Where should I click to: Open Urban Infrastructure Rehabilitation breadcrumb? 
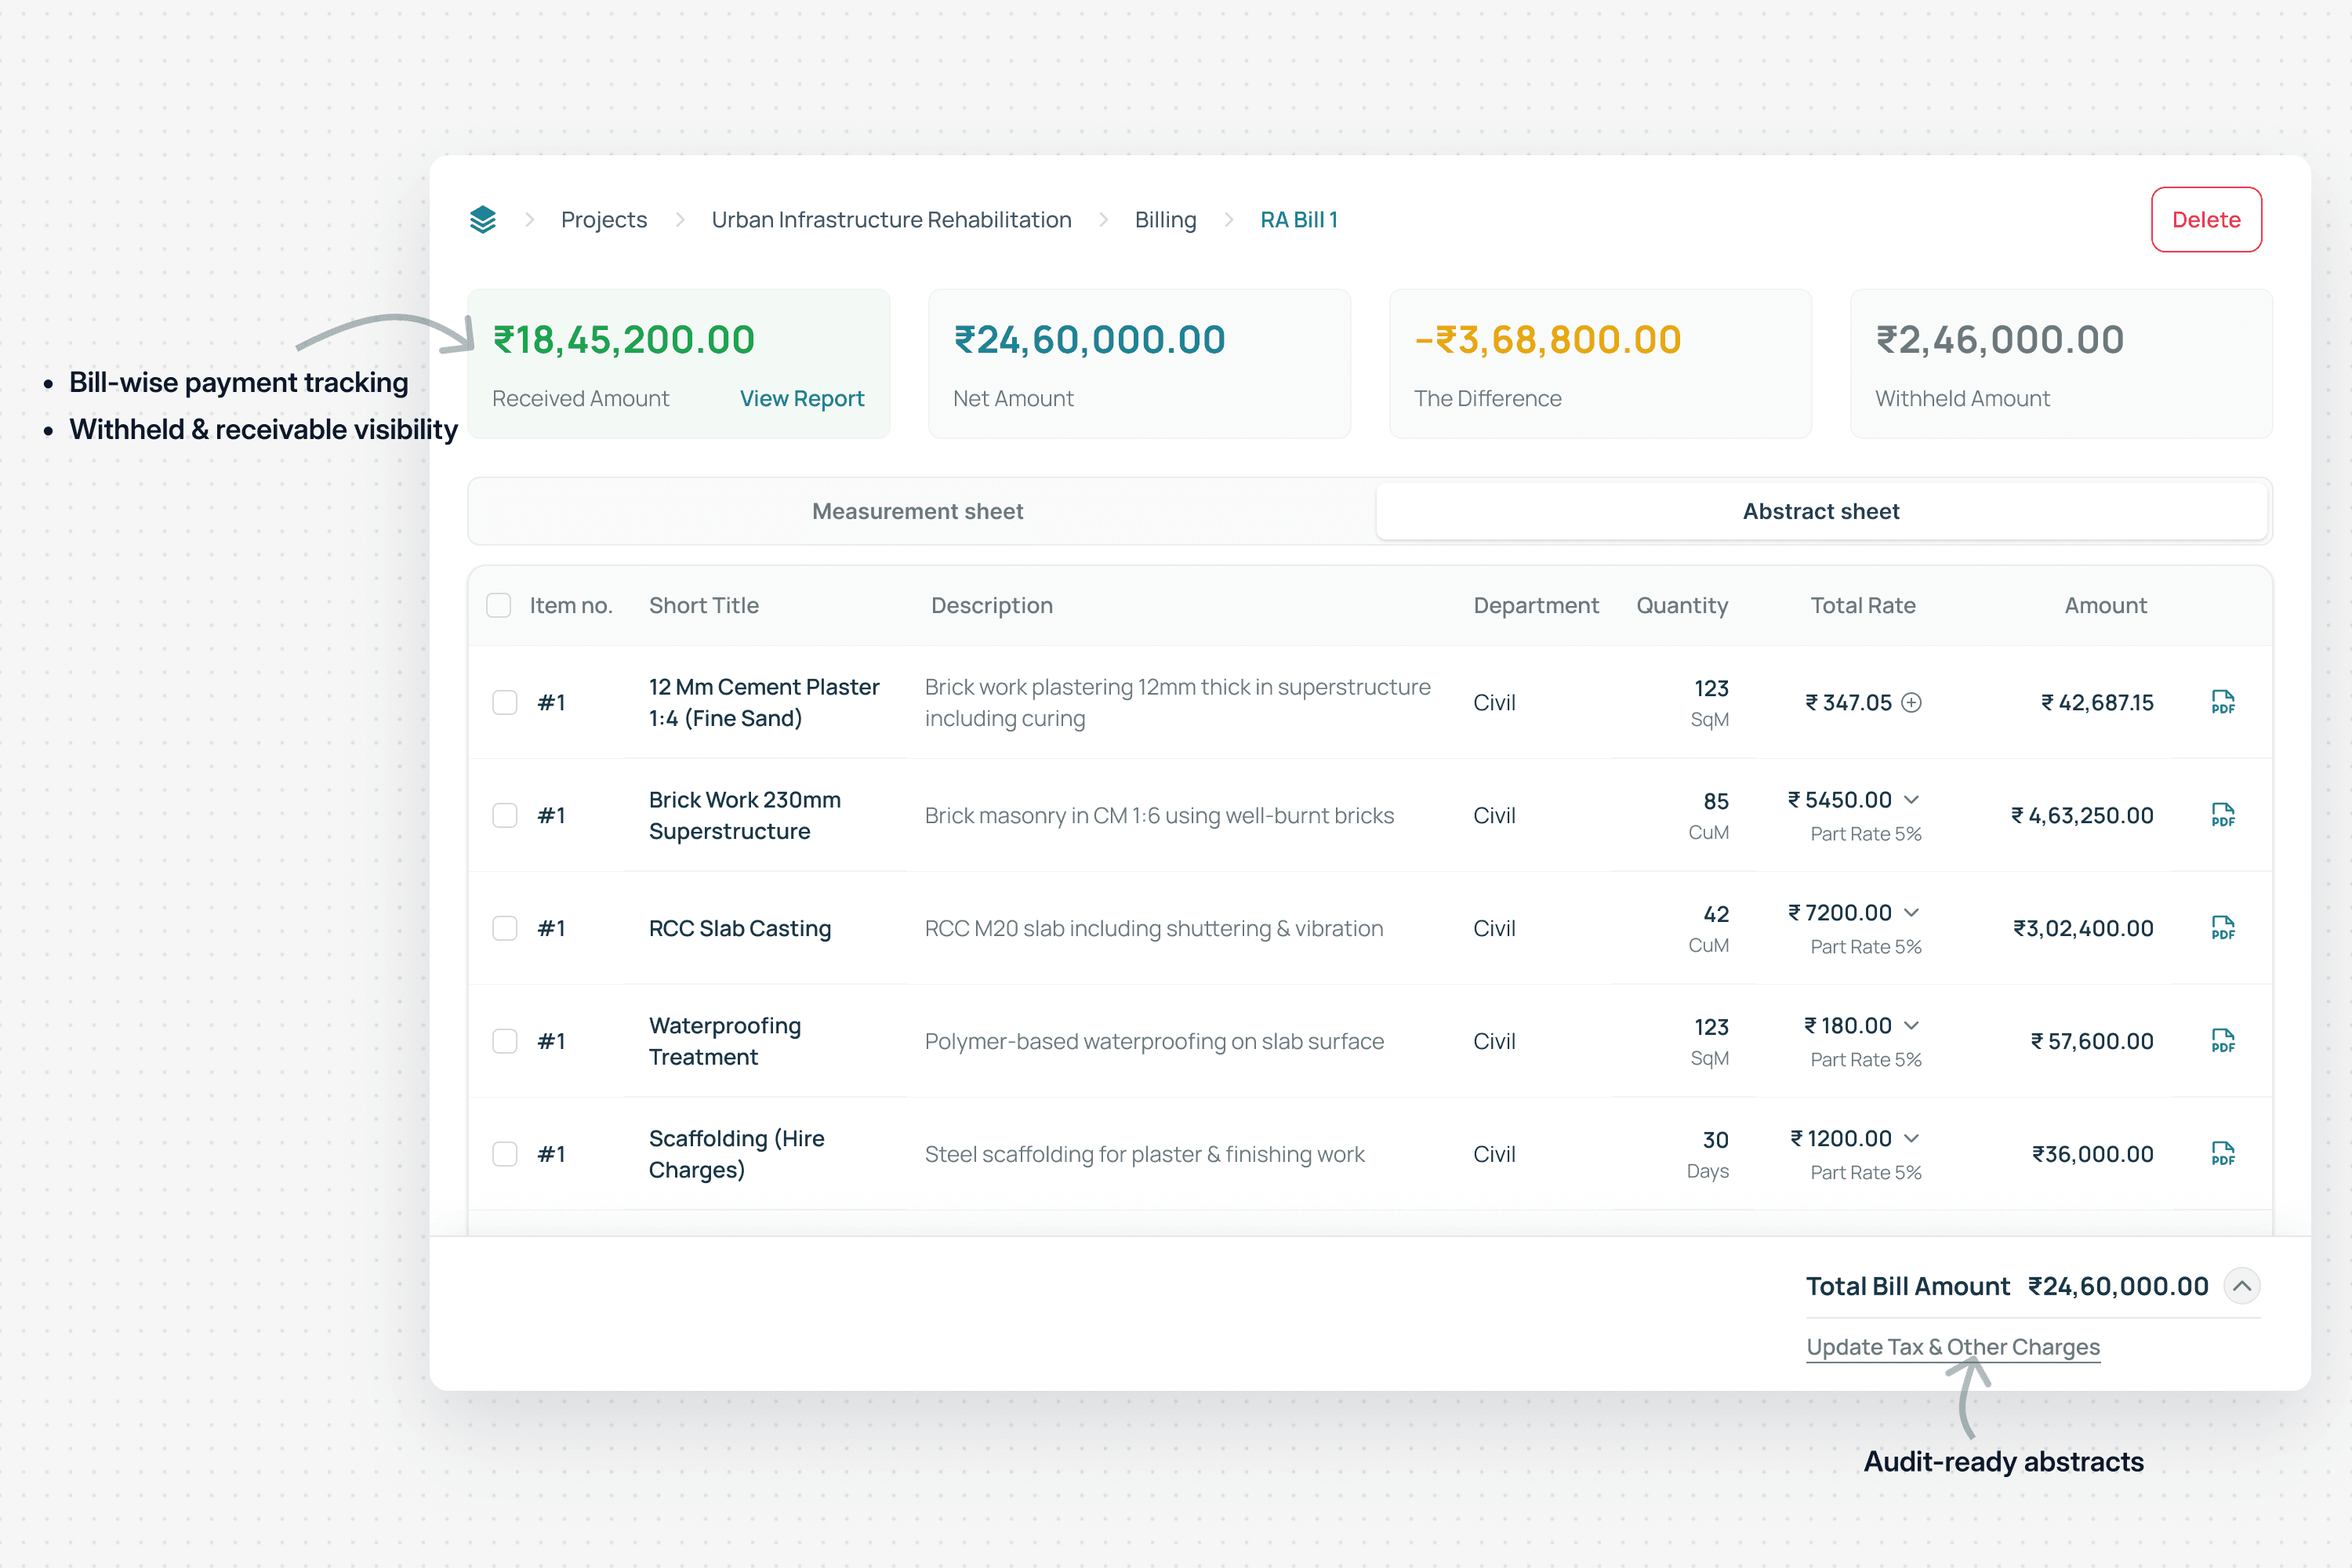click(x=891, y=219)
